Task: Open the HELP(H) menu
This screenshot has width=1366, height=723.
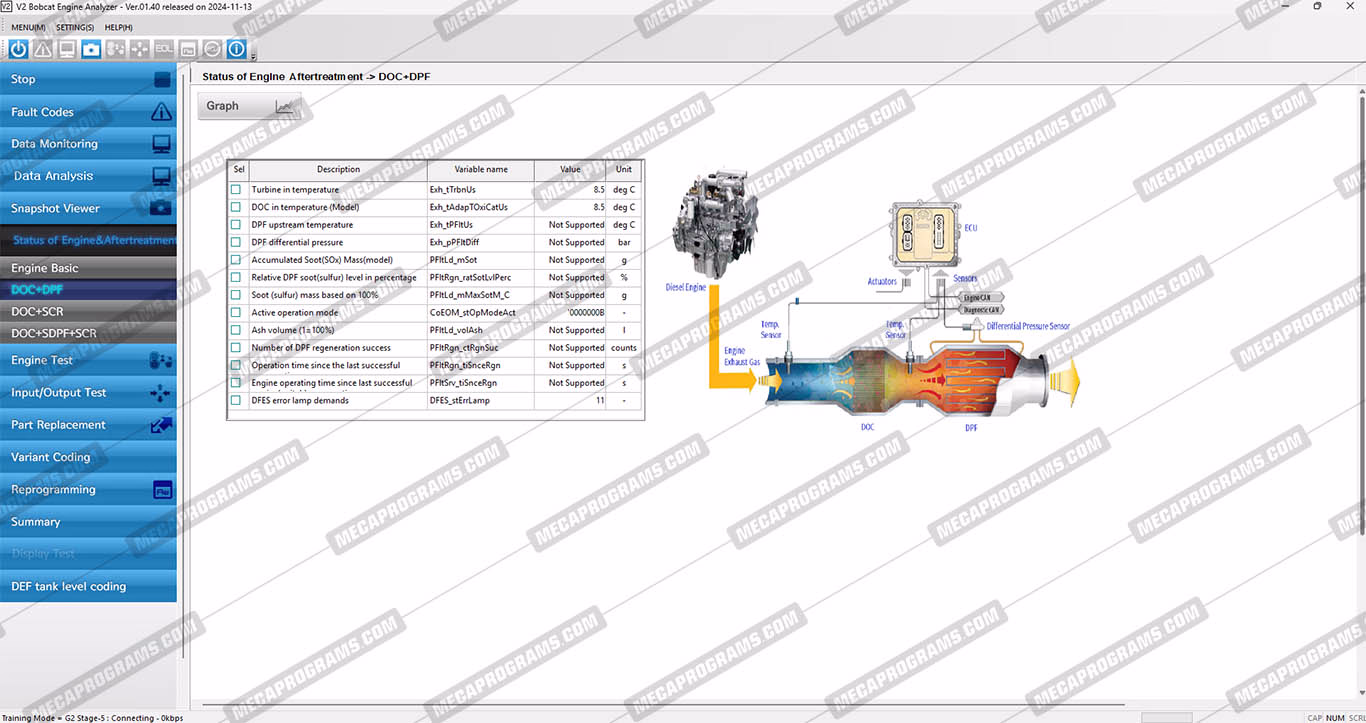Action: [119, 27]
